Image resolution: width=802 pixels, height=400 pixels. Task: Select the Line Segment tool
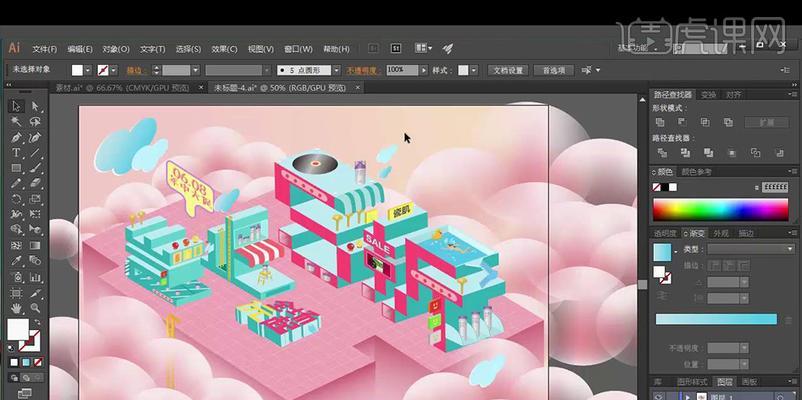click(35, 152)
